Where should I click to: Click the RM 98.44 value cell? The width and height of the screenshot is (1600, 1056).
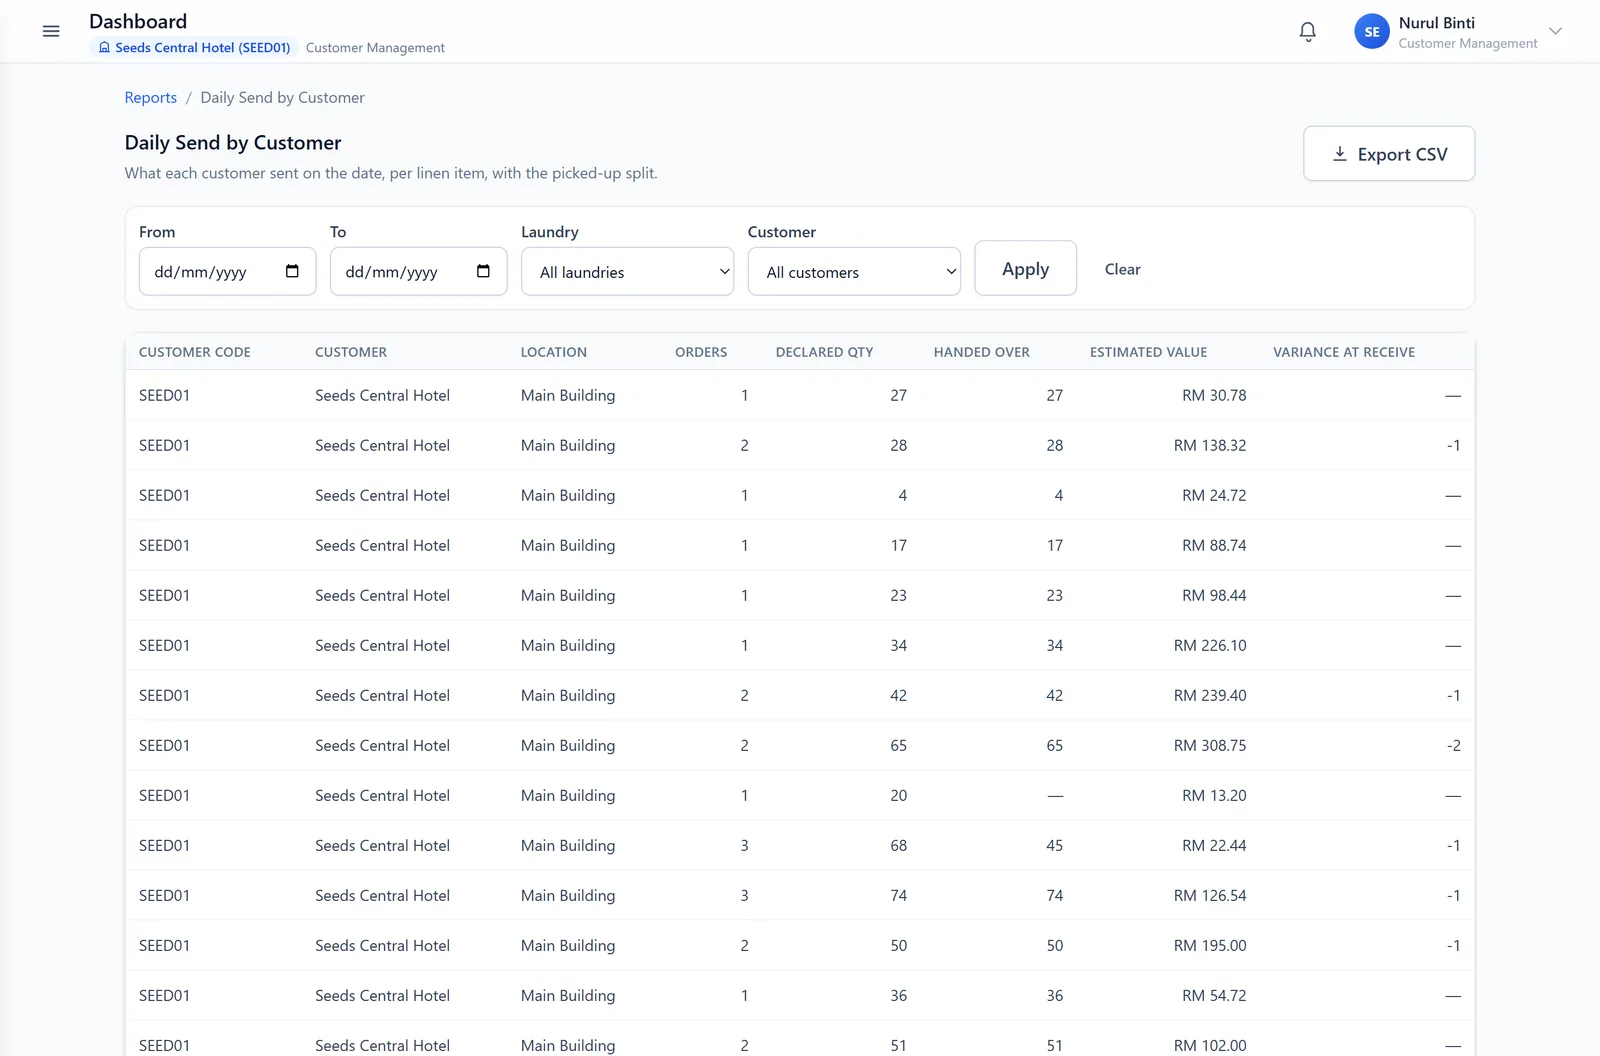coord(1214,595)
